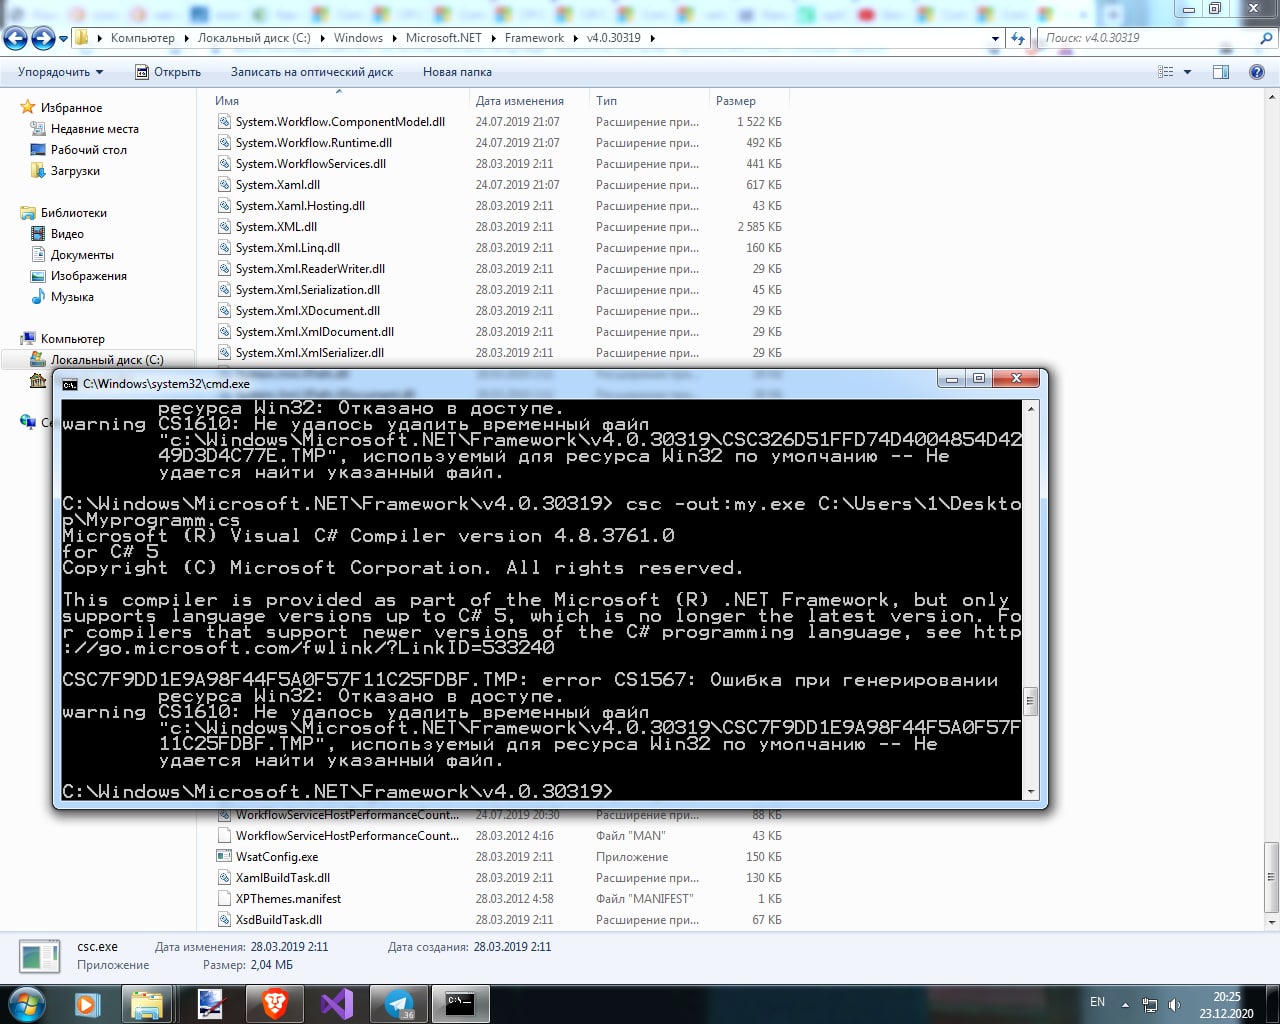Open Рабочий стол in sidebar

89,150
